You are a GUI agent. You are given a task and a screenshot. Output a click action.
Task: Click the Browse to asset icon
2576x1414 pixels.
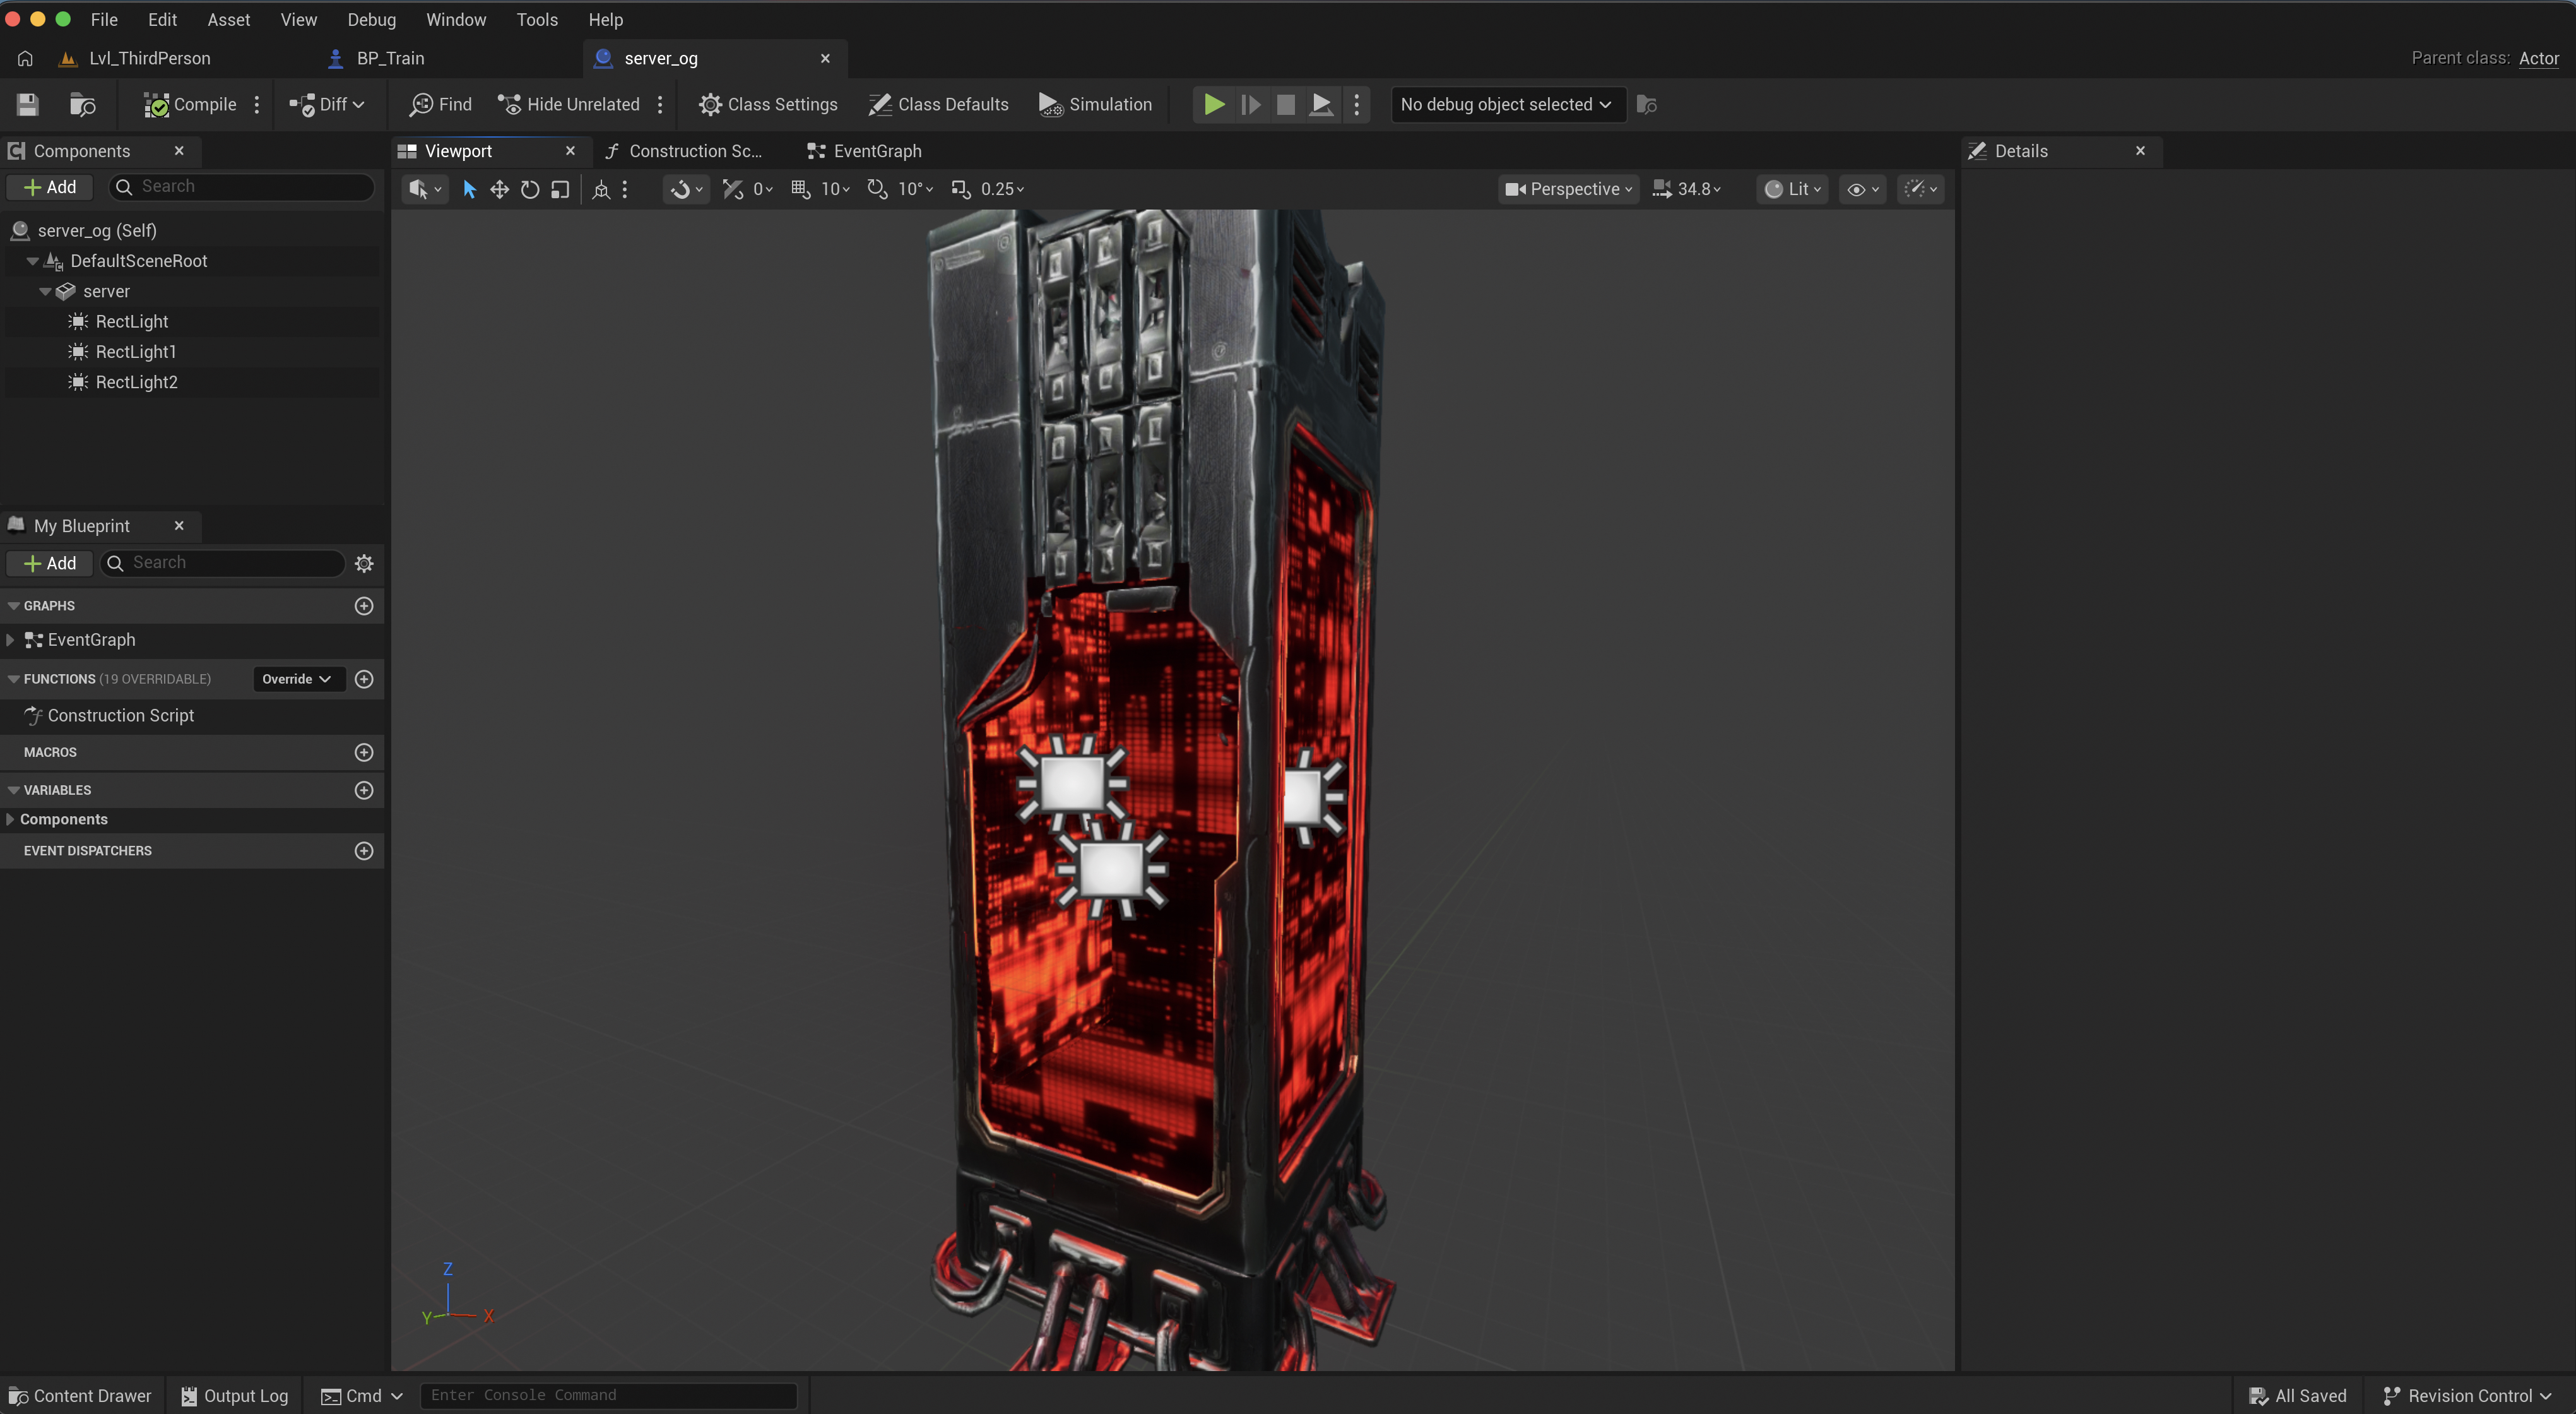tap(82, 104)
